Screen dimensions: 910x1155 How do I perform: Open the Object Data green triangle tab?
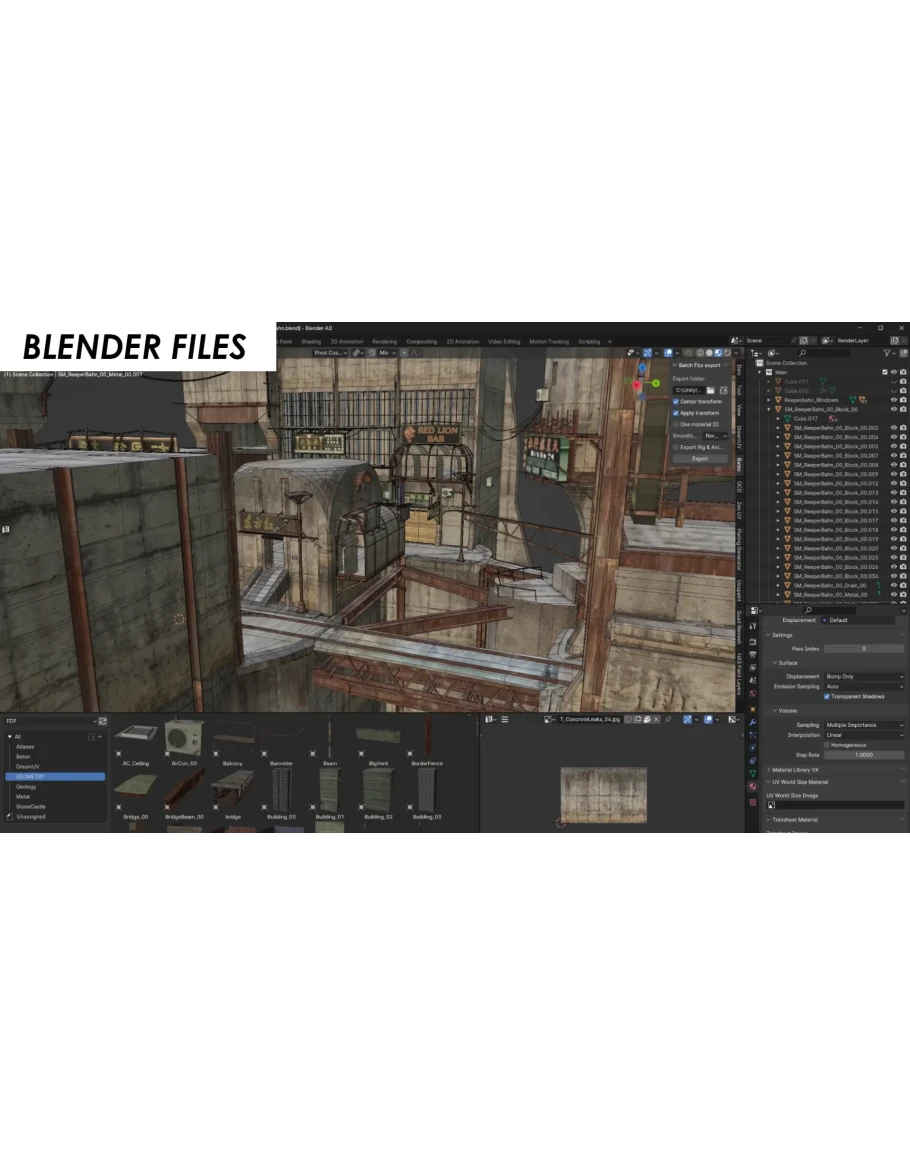(x=752, y=773)
